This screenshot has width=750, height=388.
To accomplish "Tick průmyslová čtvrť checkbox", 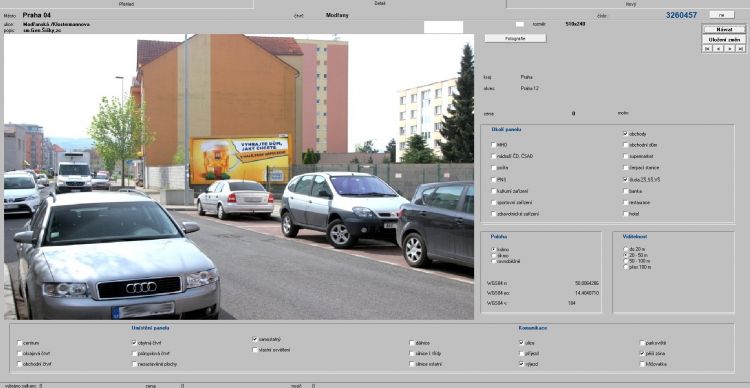I will (134, 354).
